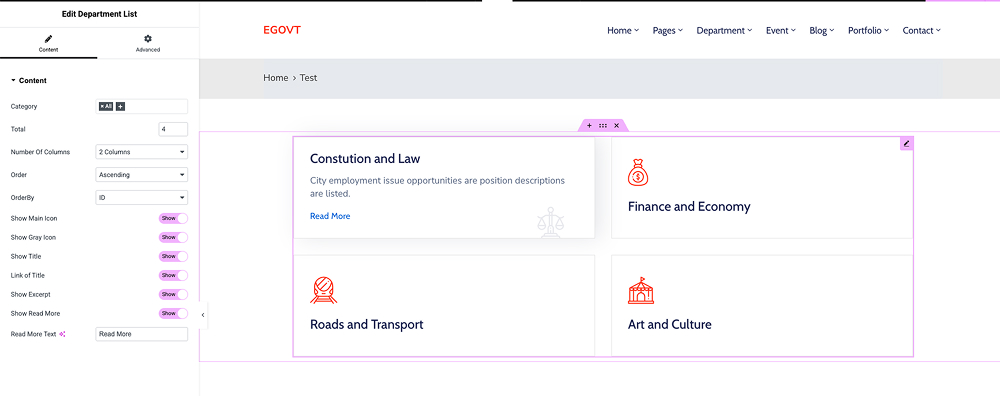Open Number Of Columns dropdown
The width and height of the screenshot is (1000, 396).
(142, 152)
